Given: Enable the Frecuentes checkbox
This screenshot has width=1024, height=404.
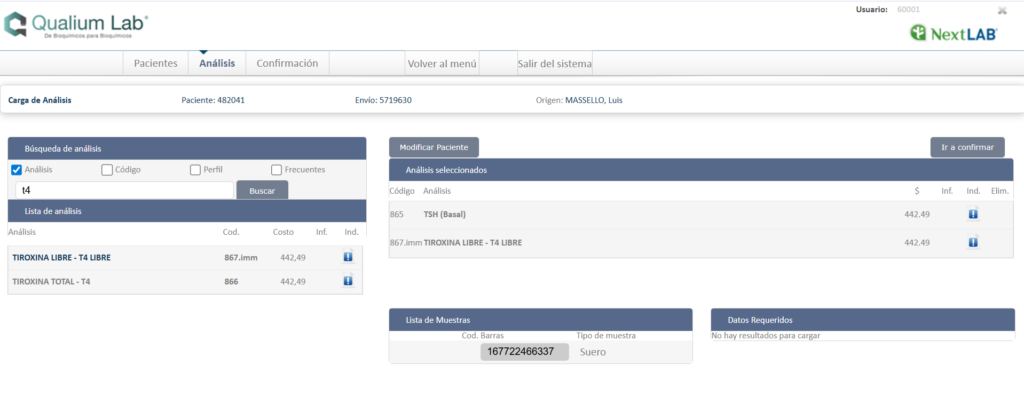Looking at the screenshot, I should 276,170.
